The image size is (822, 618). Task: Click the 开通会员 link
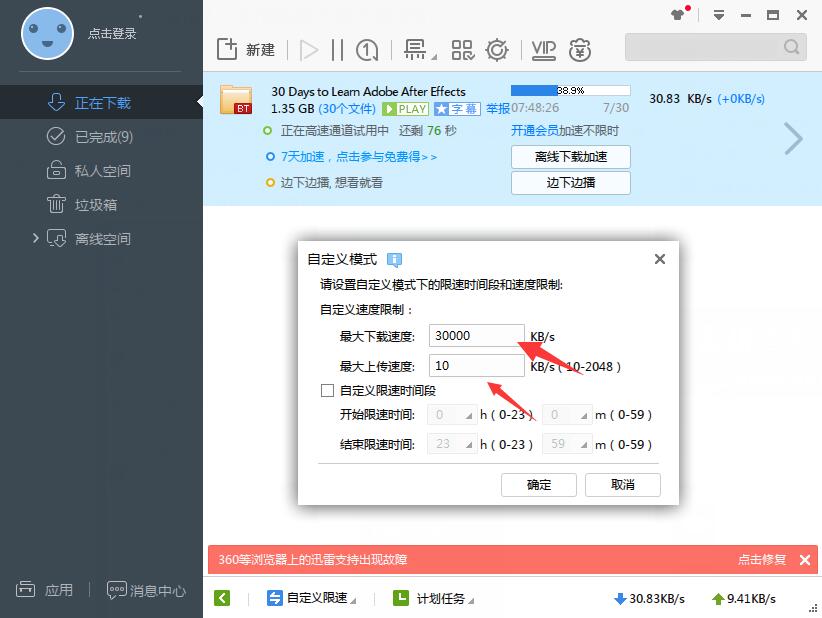pyautogui.click(x=535, y=131)
